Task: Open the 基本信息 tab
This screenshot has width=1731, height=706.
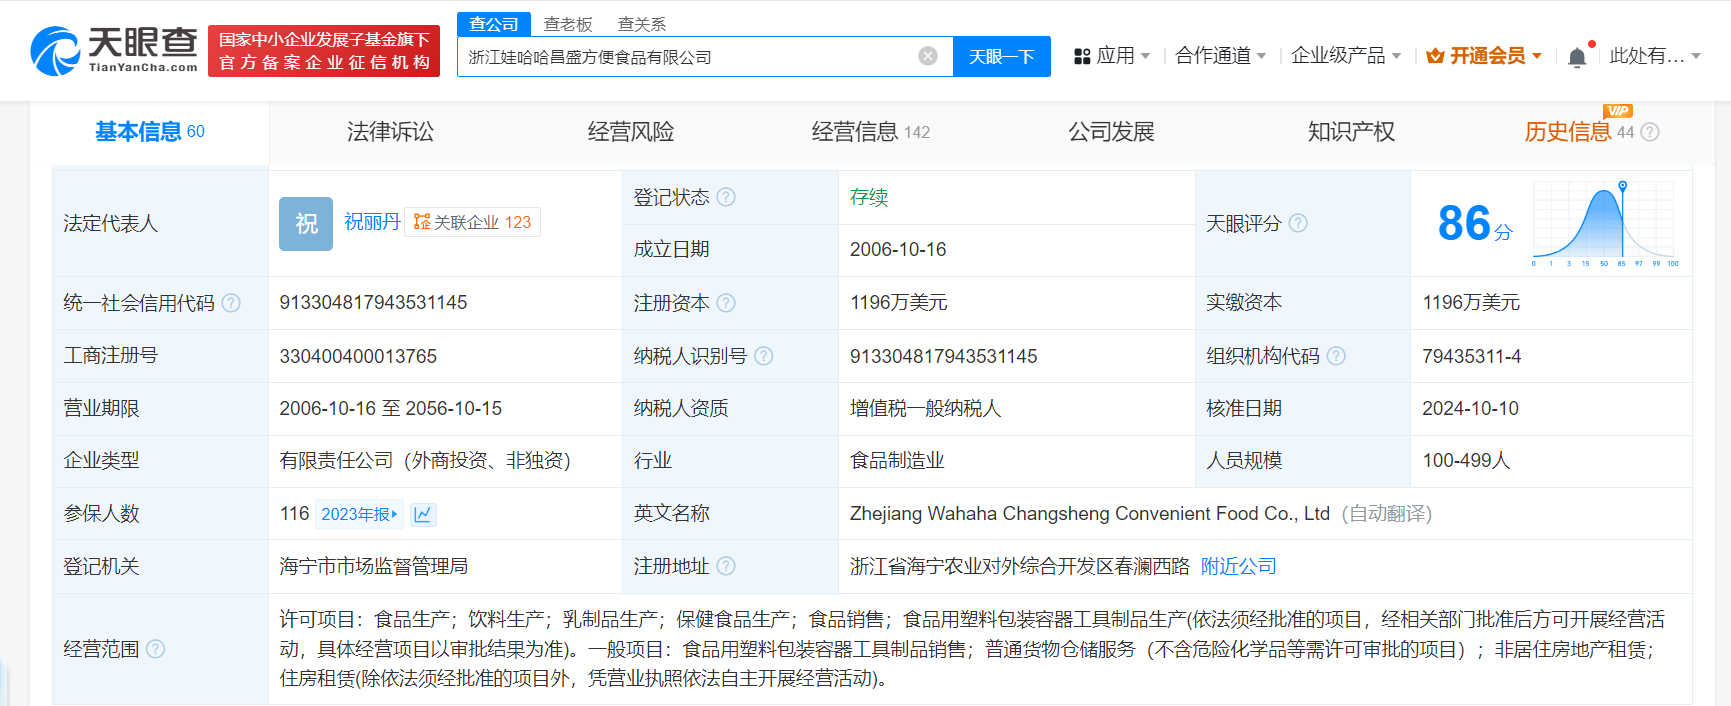Action: [150, 132]
